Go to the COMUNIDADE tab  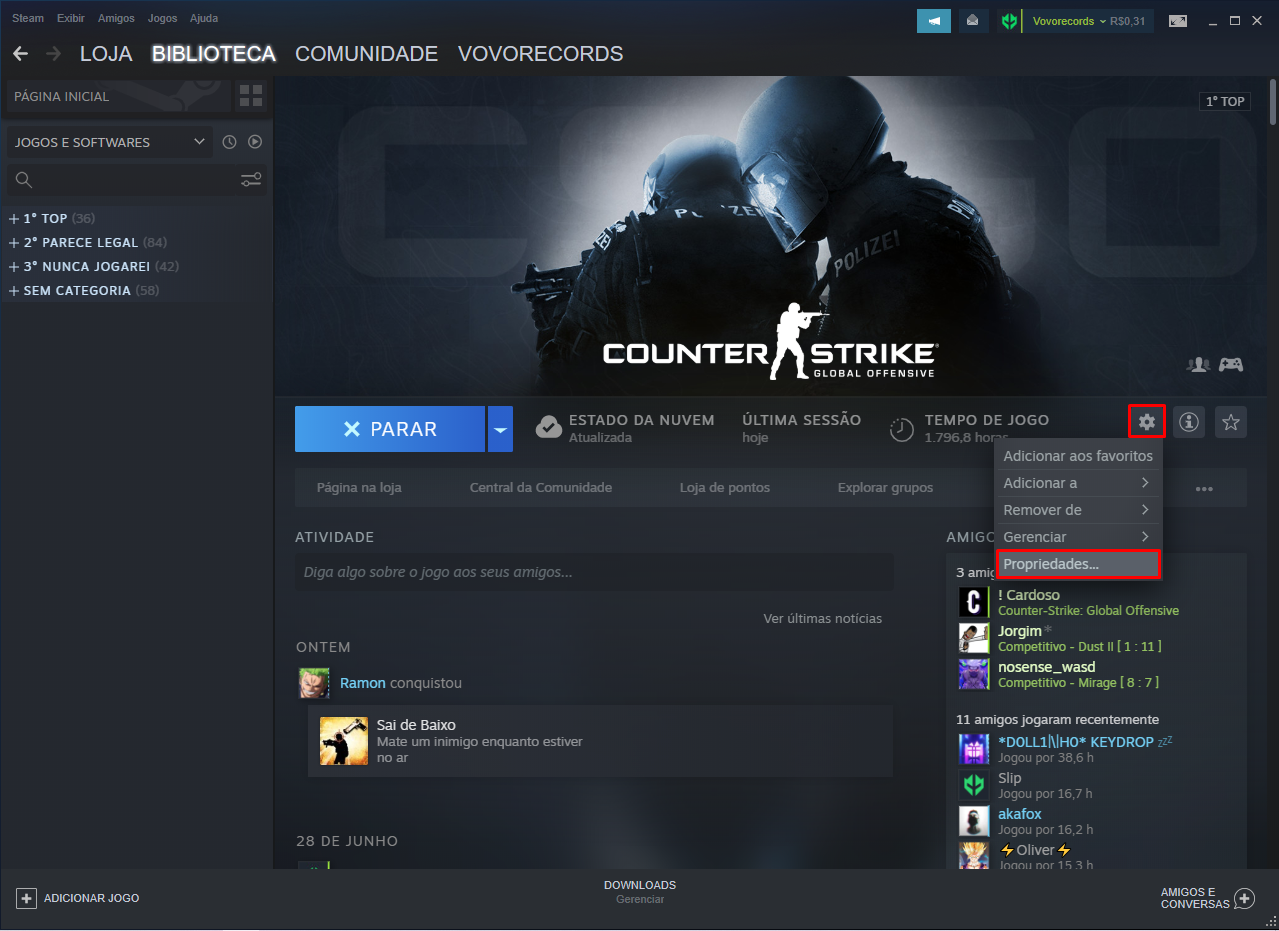pyautogui.click(x=366, y=54)
